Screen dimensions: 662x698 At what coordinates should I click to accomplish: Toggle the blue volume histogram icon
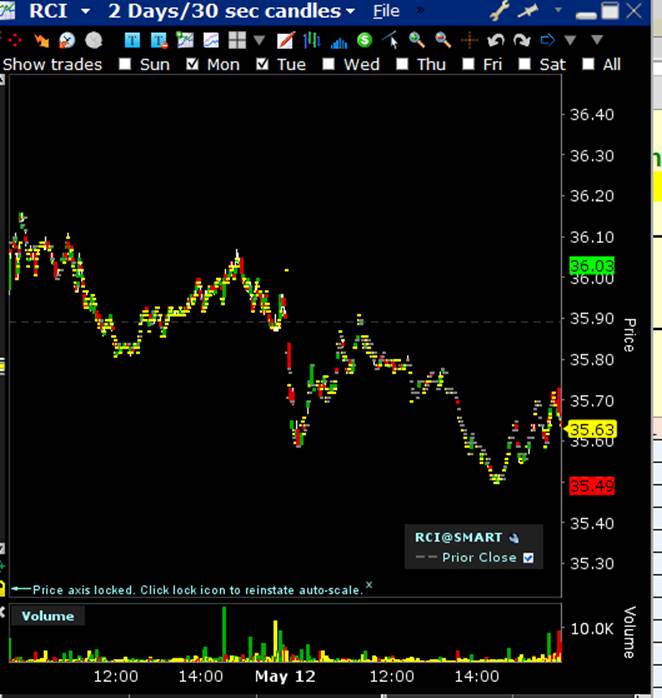339,42
